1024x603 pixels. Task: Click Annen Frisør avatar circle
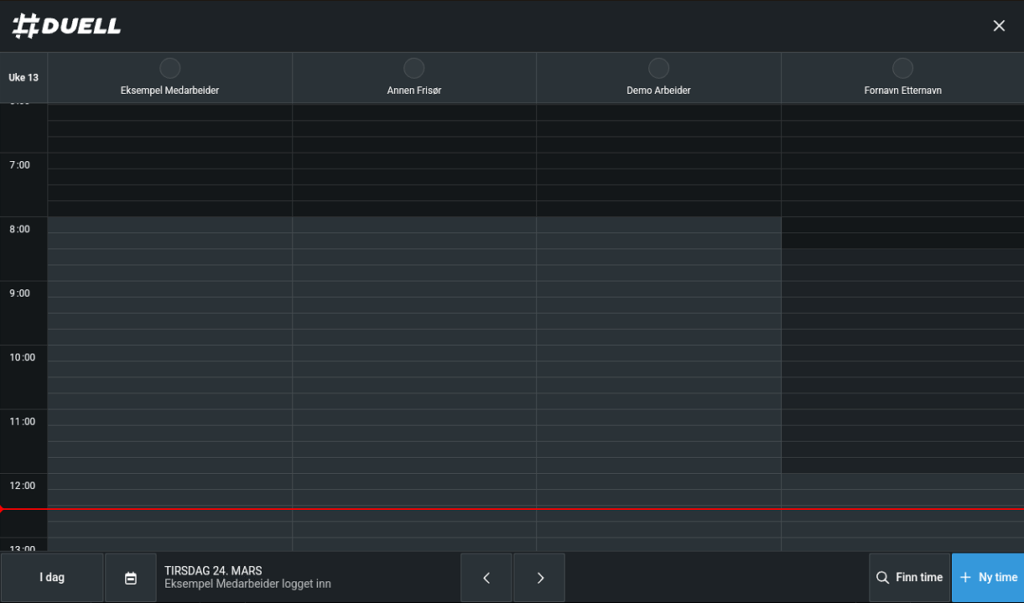(x=414, y=68)
